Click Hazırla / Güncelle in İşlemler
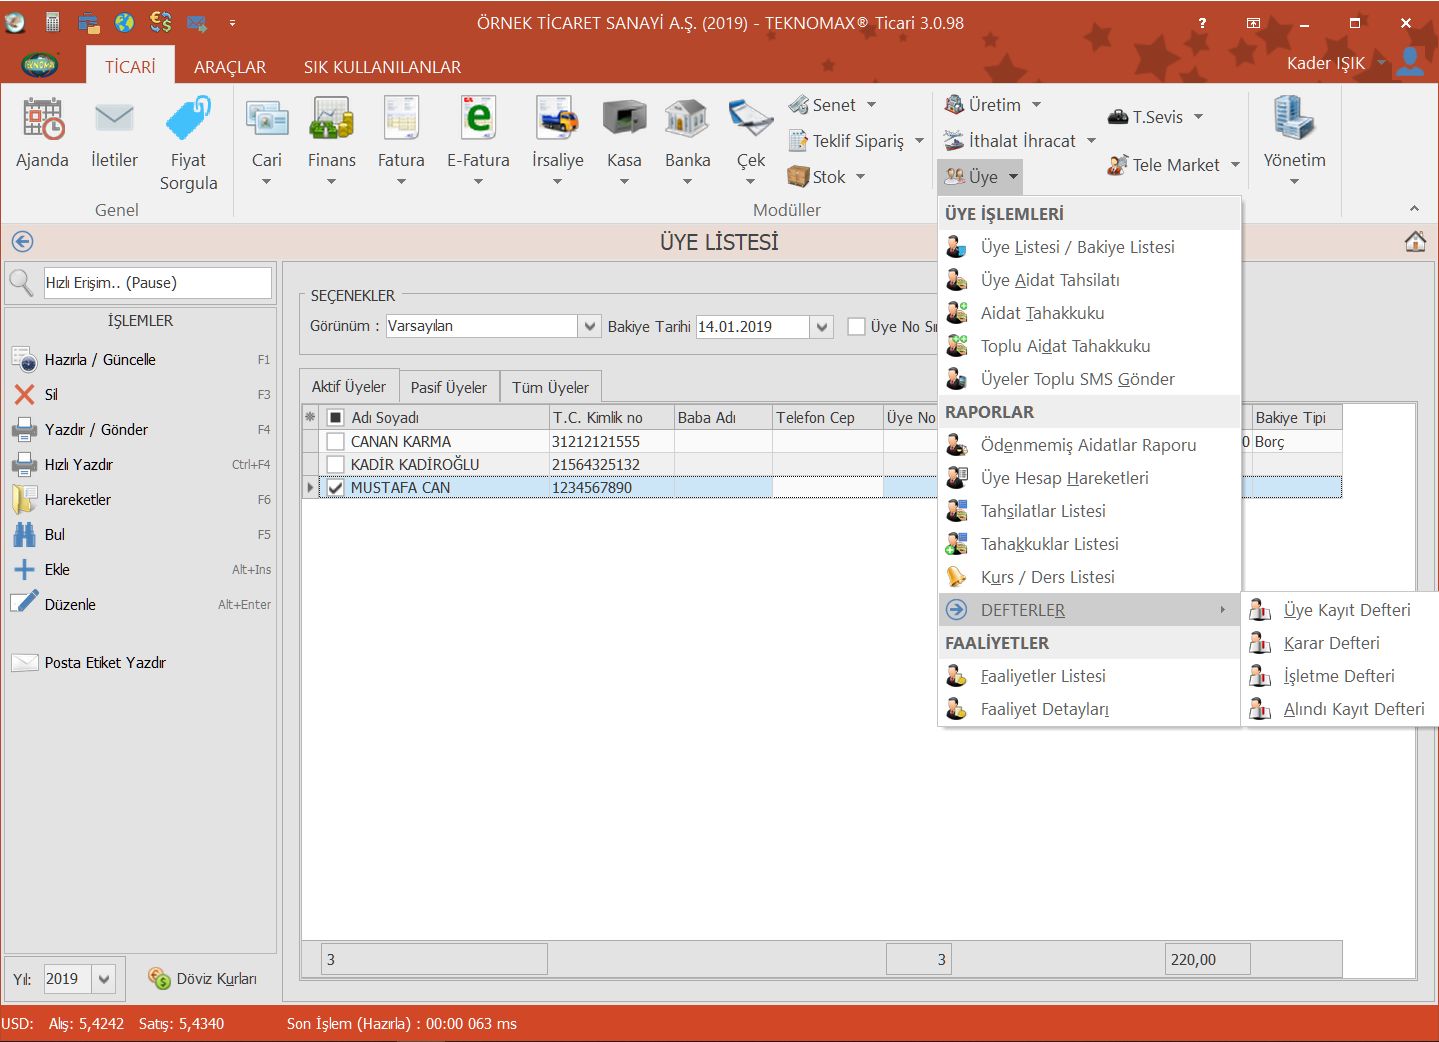1439x1042 pixels. (100, 360)
